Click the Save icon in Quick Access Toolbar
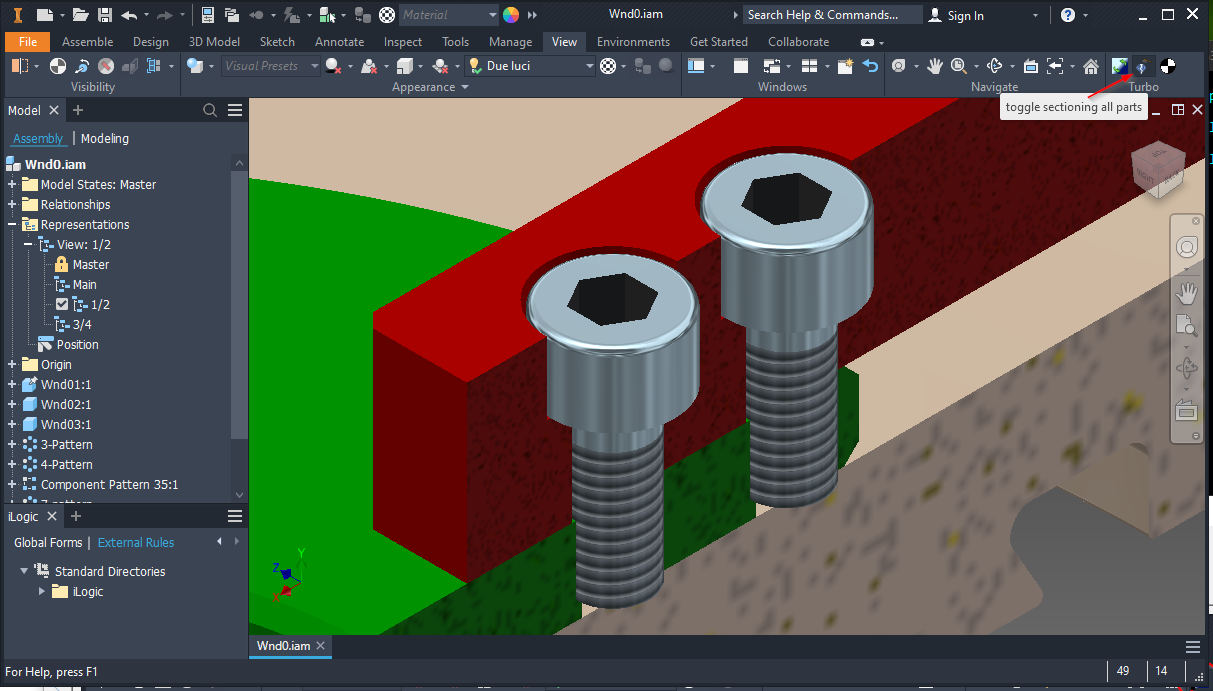1213x691 pixels. coord(106,15)
